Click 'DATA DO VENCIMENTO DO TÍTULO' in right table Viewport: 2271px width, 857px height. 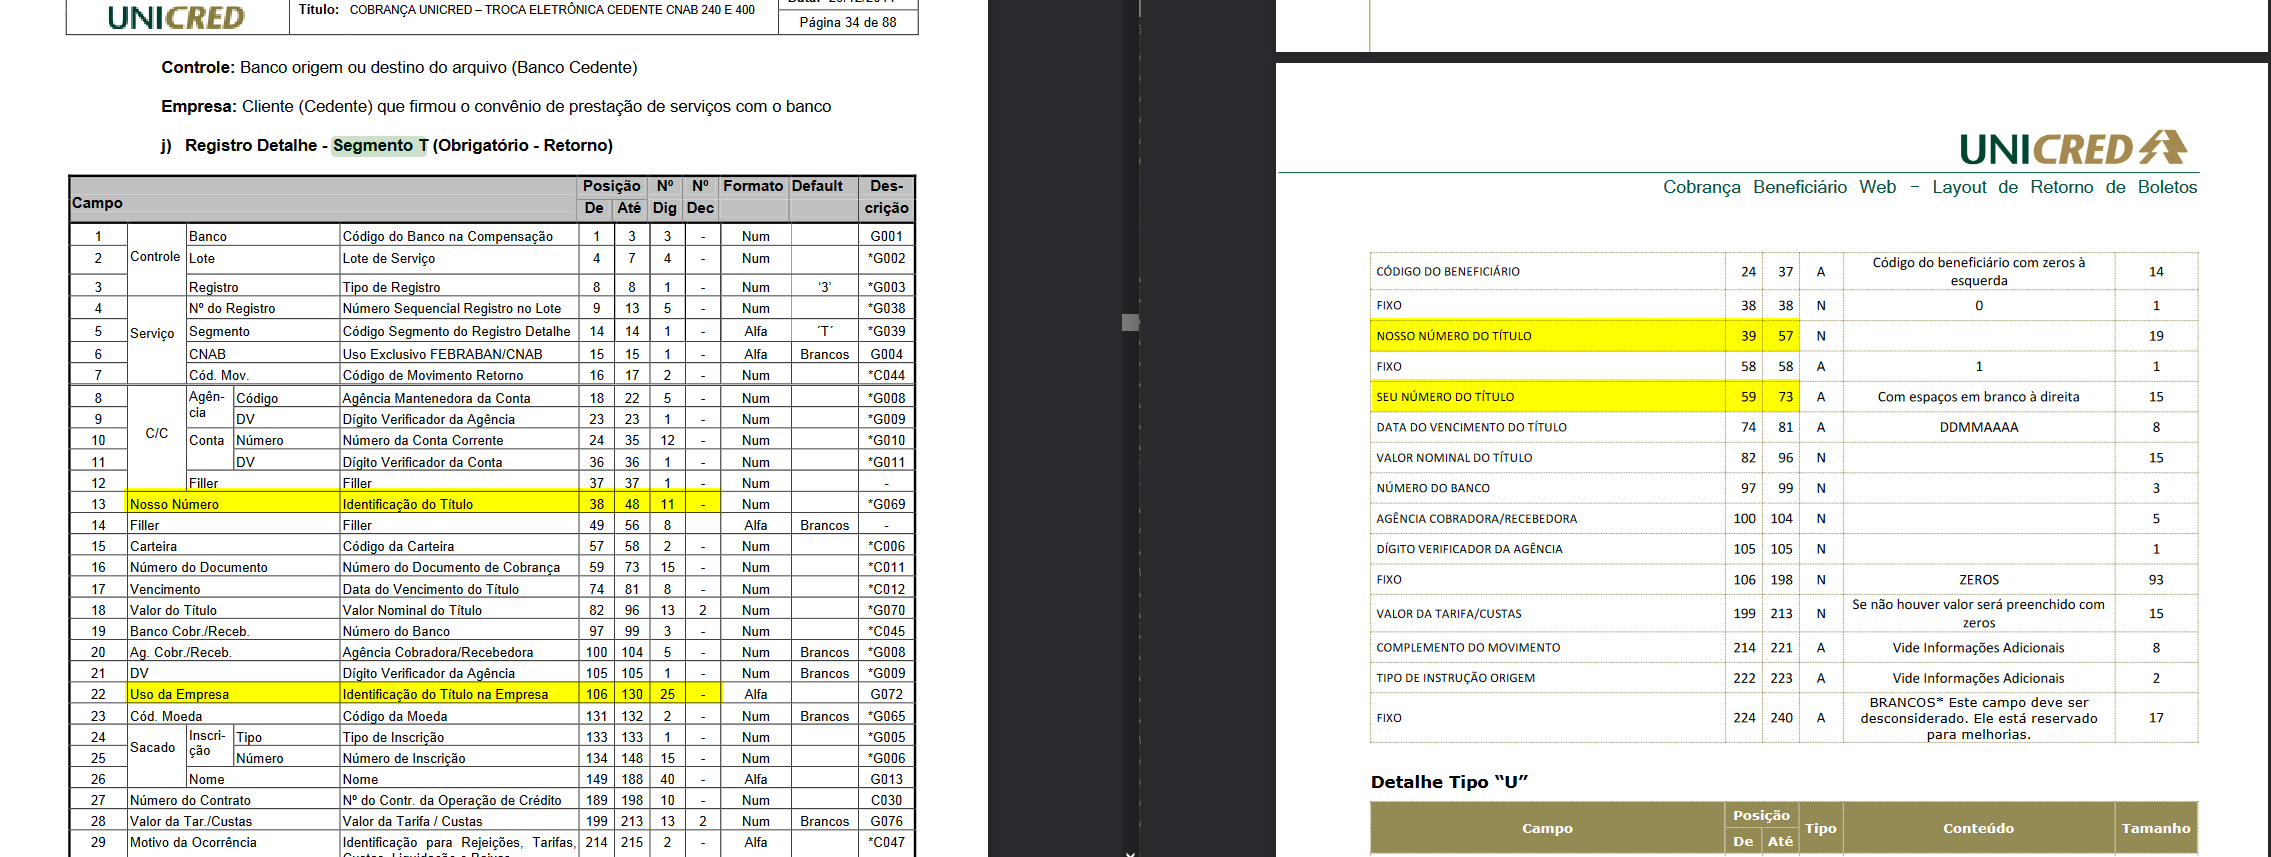pos(1471,427)
